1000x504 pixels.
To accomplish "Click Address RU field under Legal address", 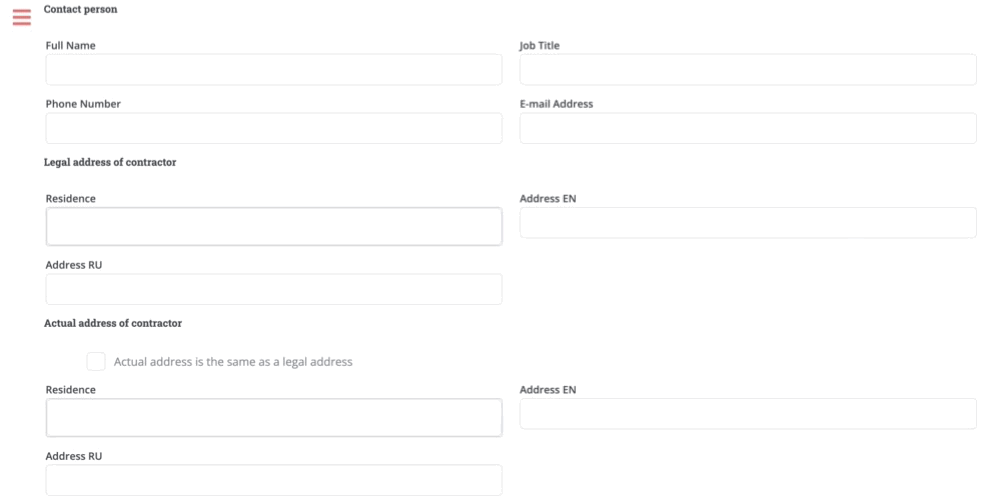I will pyautogui.click(x=273, y=289).
